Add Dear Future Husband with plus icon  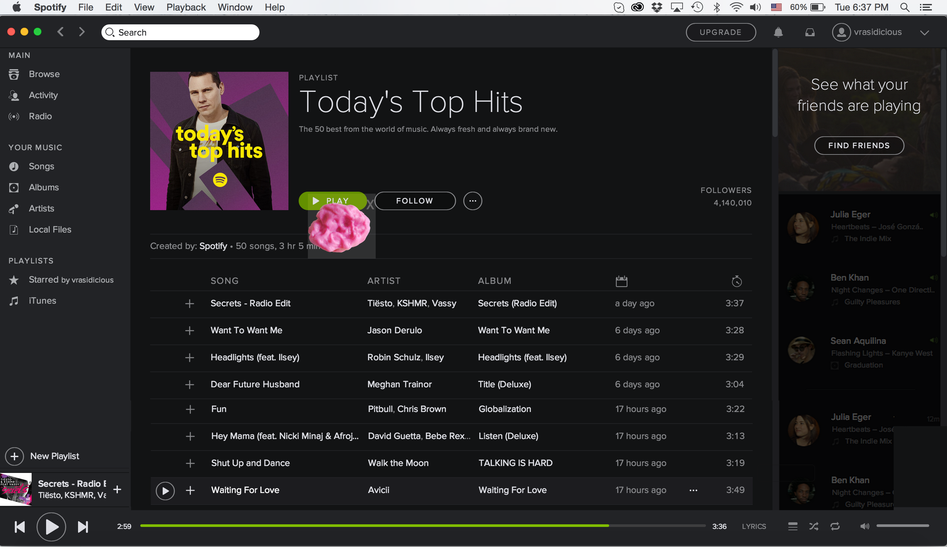coord(190,384)
